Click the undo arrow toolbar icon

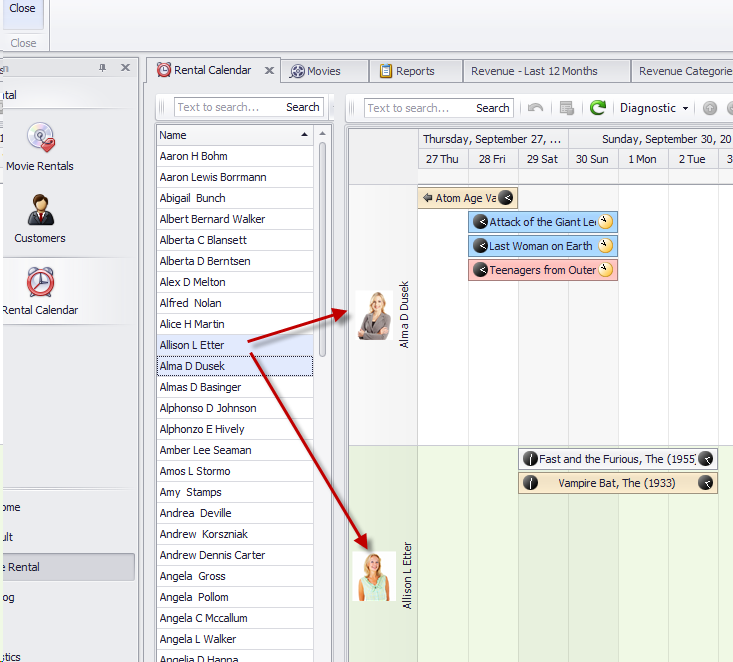(535, 108)
